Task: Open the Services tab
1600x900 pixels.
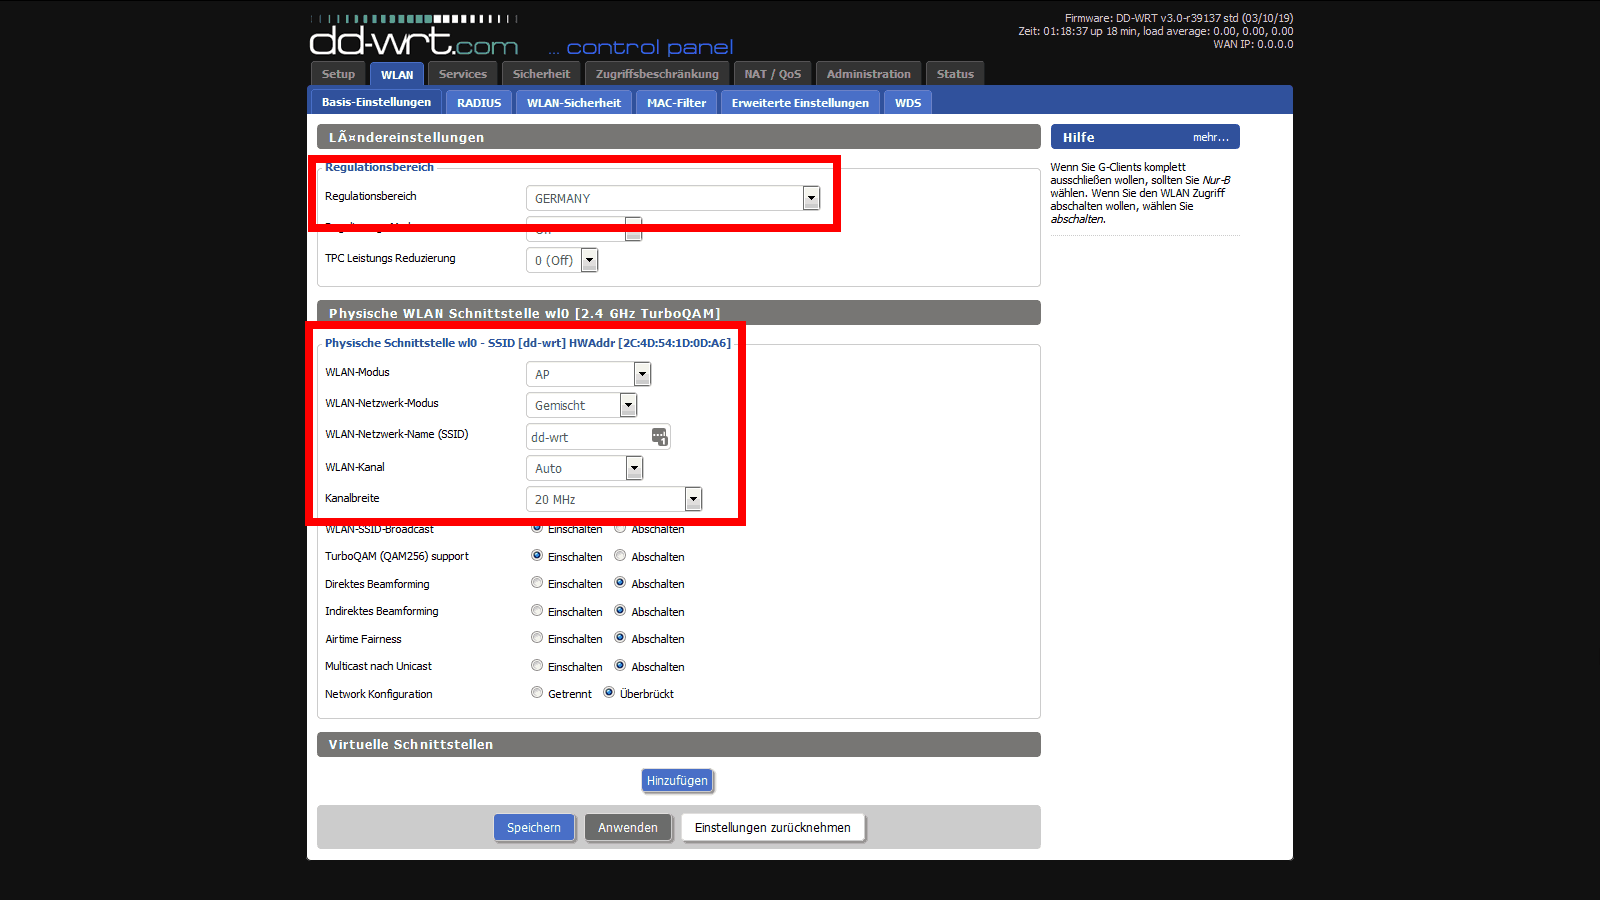Action: point(463,74)
